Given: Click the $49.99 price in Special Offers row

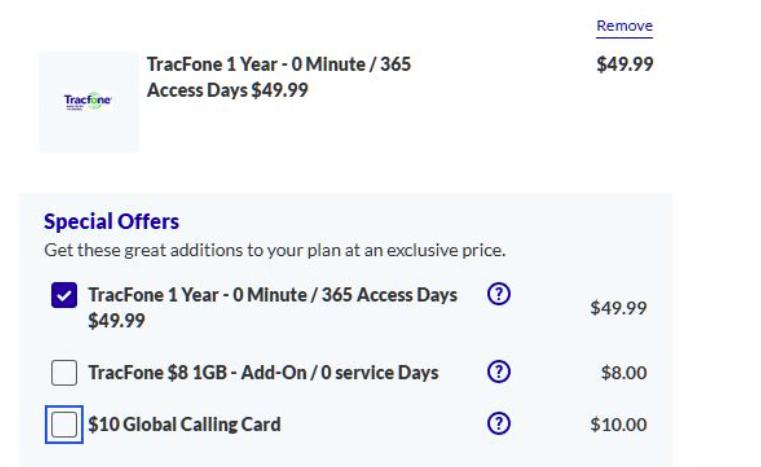Looking at the screenshot, I should tap(618, 308).
